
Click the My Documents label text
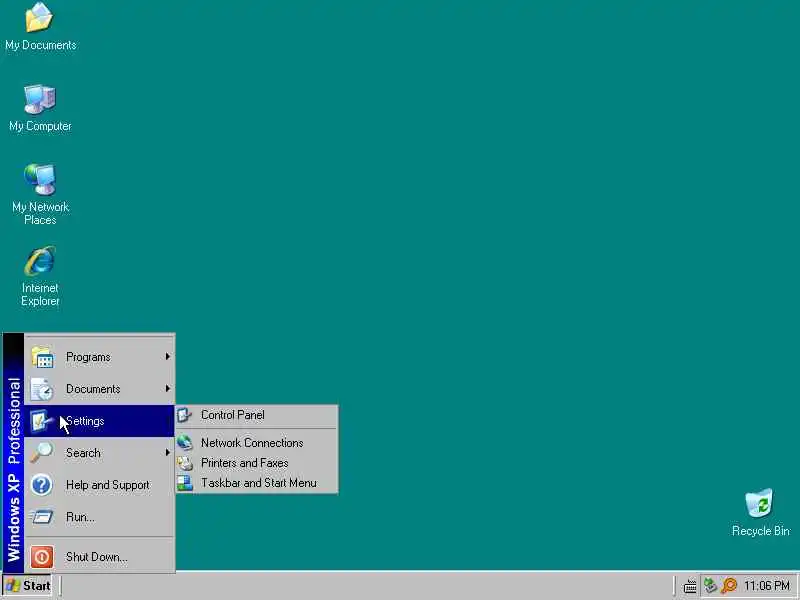coord(41,45)
